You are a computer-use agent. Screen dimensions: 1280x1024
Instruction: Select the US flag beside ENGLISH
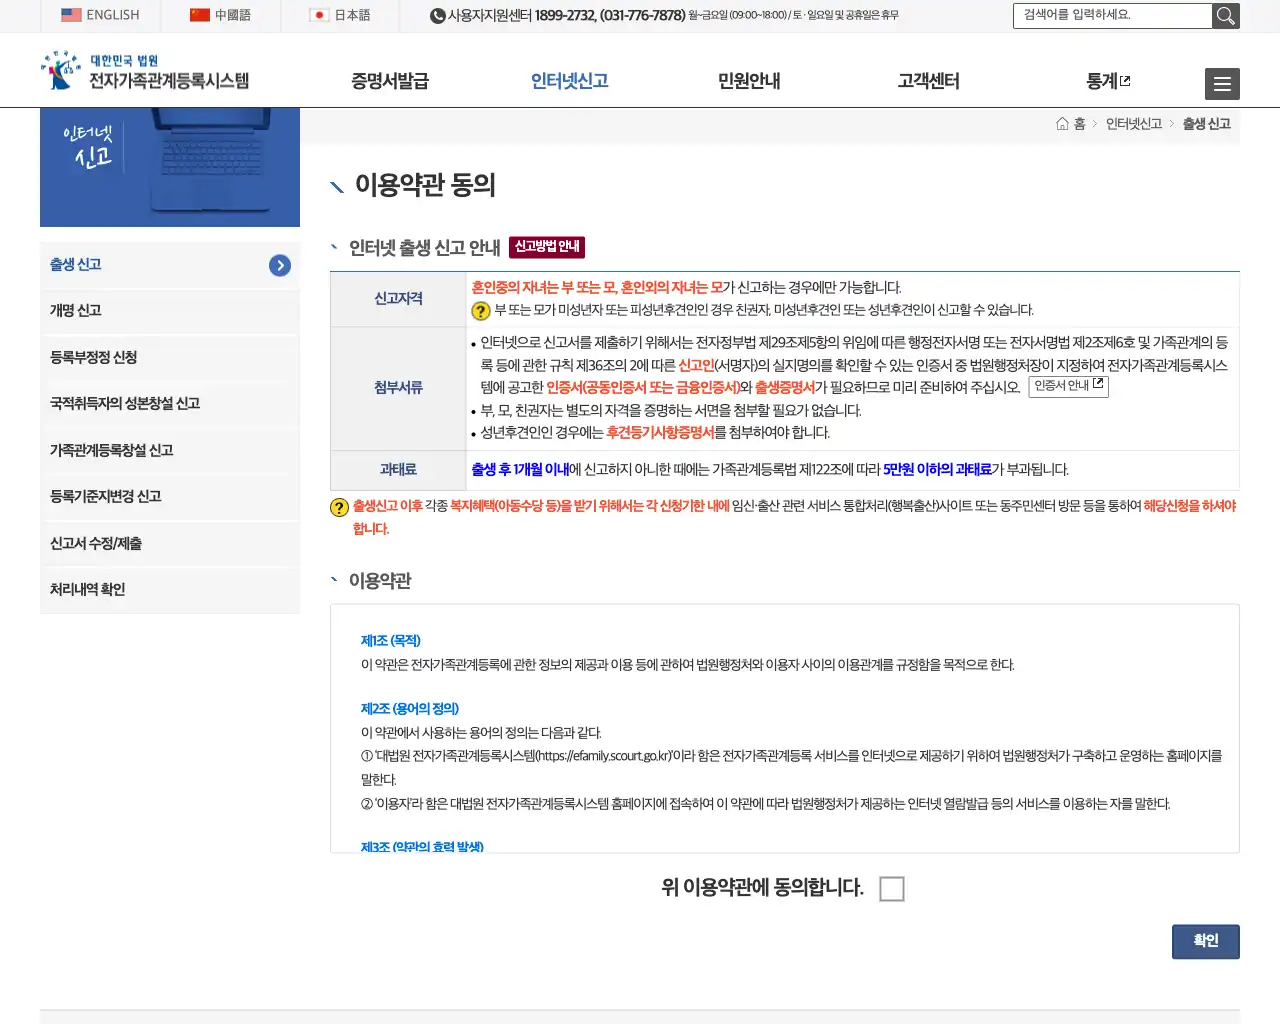click(x=70, y=14)
